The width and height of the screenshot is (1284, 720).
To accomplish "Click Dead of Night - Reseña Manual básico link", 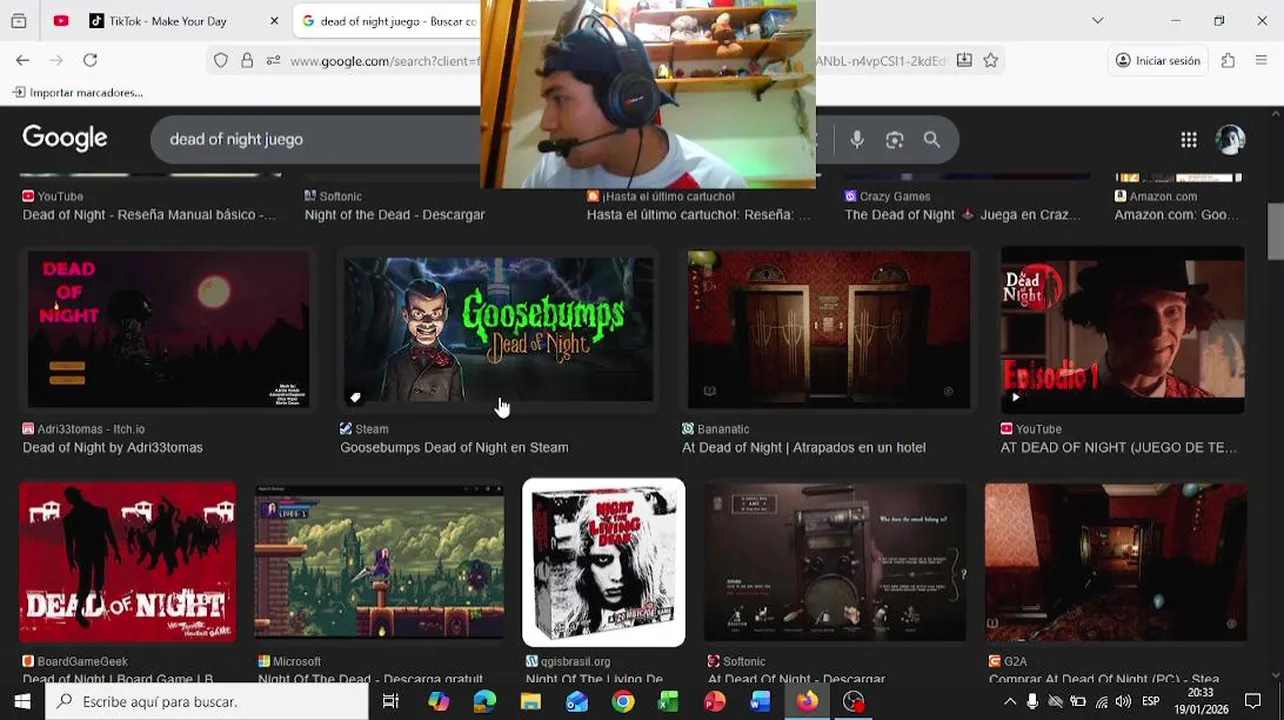I will pyautogui.click(x=149, y=215).
